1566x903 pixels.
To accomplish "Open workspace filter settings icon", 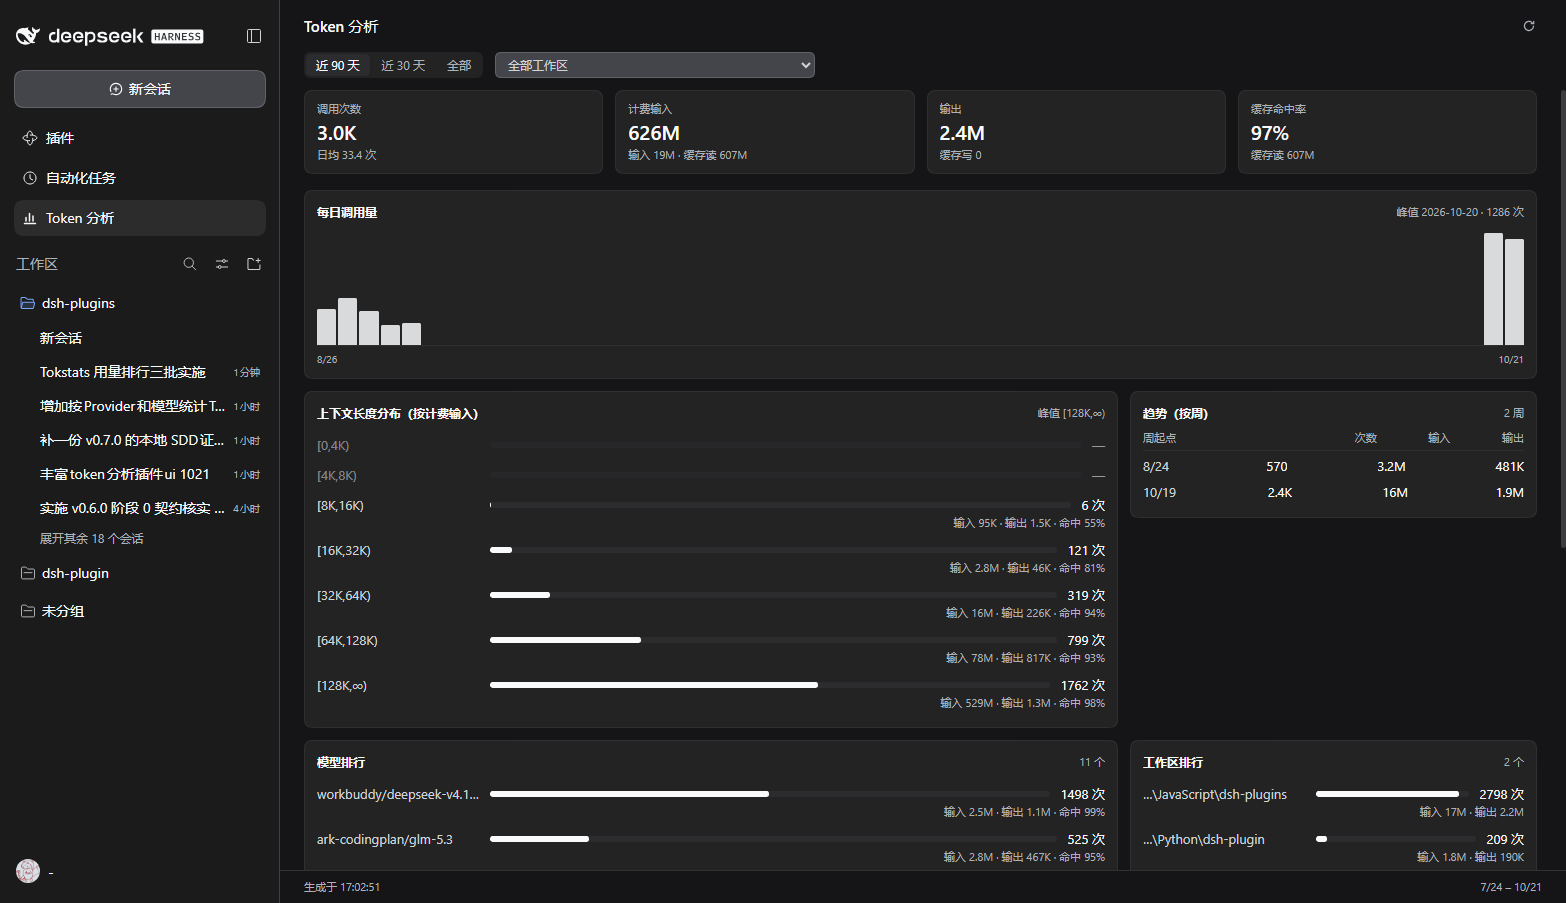I will [222, 264].
